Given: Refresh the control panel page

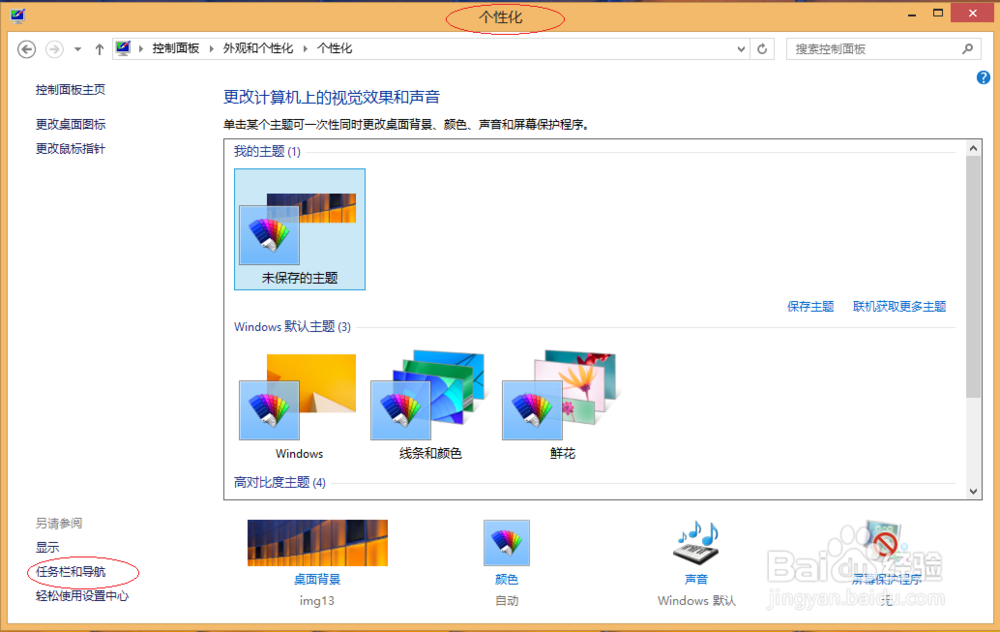Looking at the screenshot, I should click(x=762, y=49).
